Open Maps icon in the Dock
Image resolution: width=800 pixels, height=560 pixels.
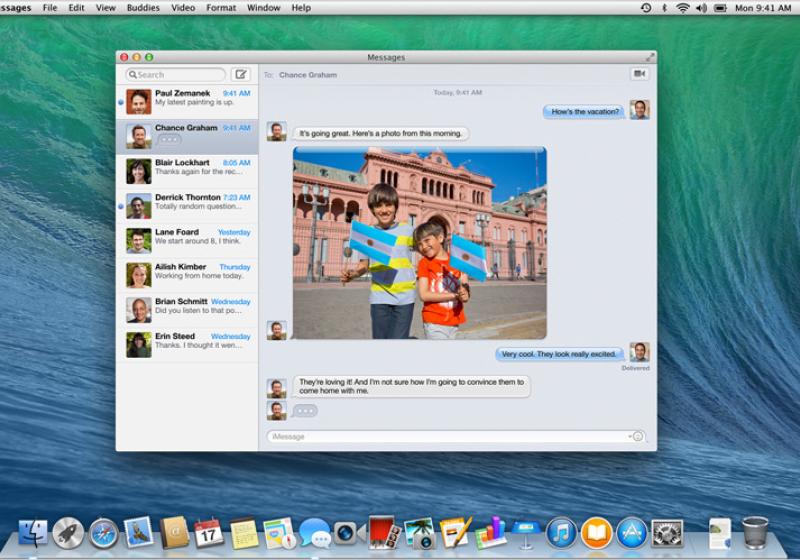(x=279, y=533)
